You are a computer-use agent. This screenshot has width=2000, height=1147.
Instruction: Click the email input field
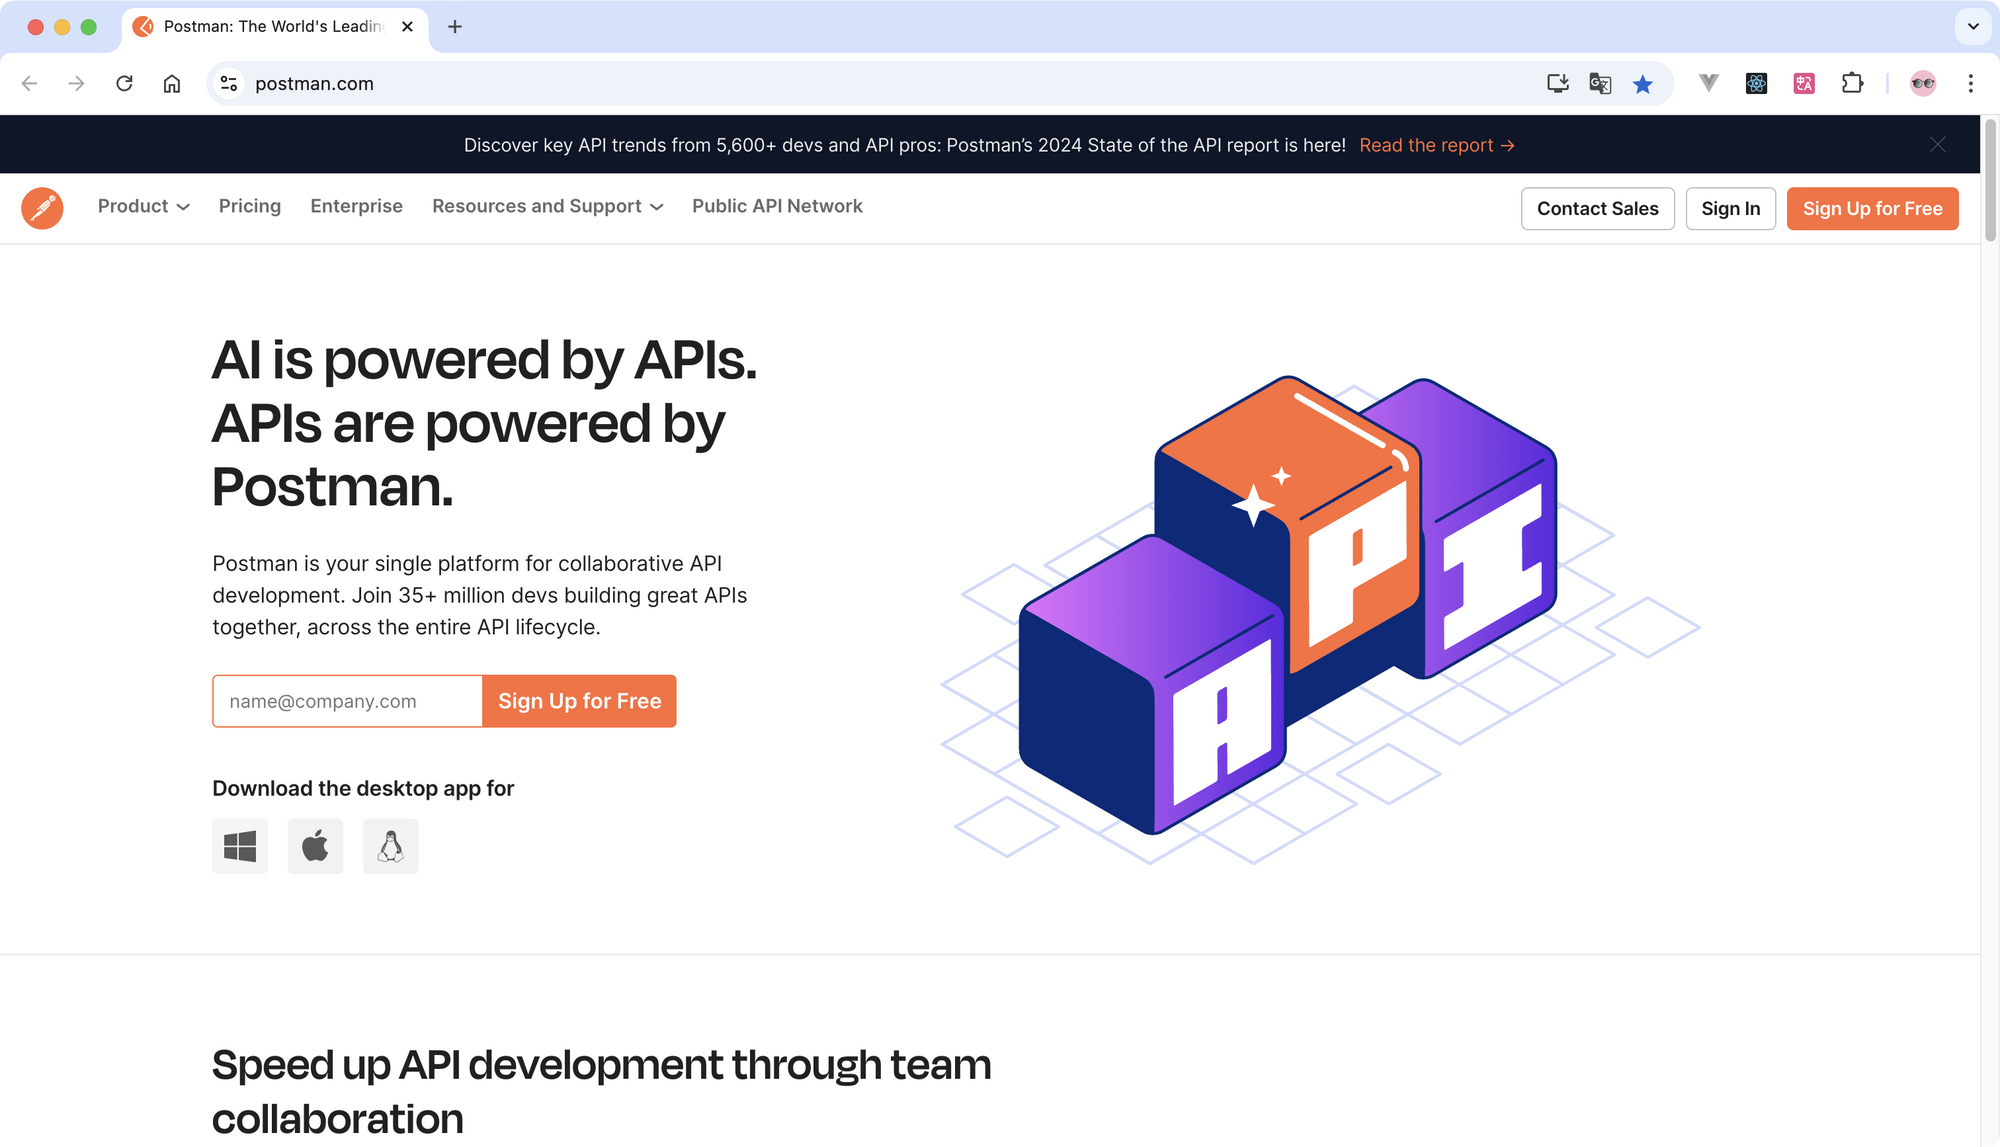coord(348,701)
